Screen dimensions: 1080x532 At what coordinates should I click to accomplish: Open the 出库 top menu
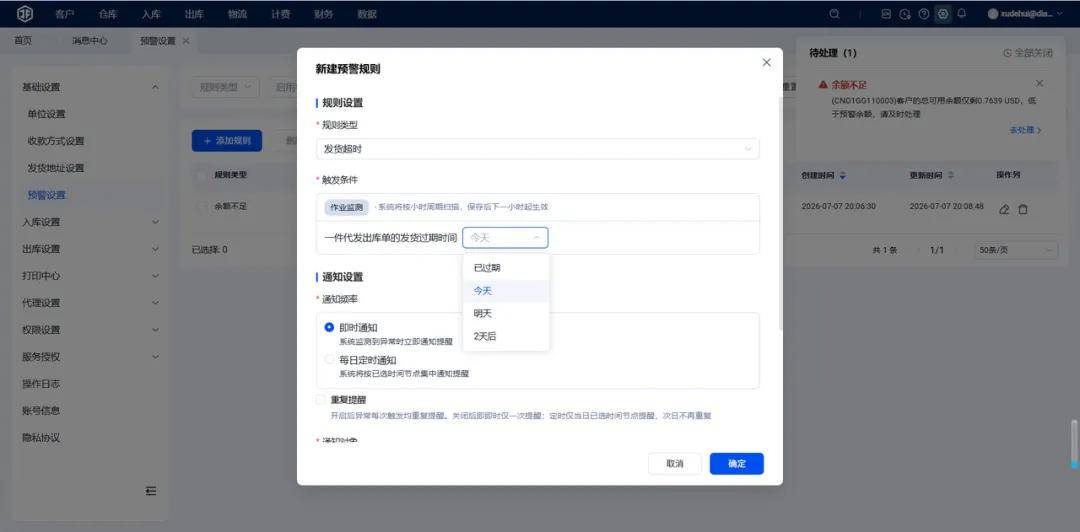click(194, 14)
